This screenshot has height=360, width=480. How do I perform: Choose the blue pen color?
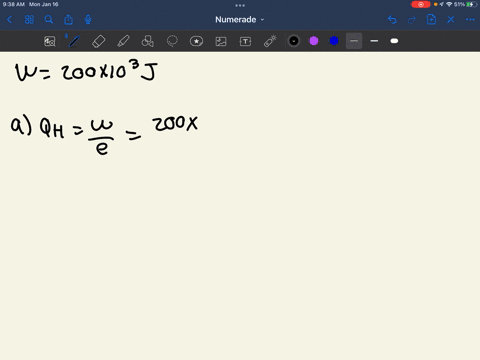point(334,41)
